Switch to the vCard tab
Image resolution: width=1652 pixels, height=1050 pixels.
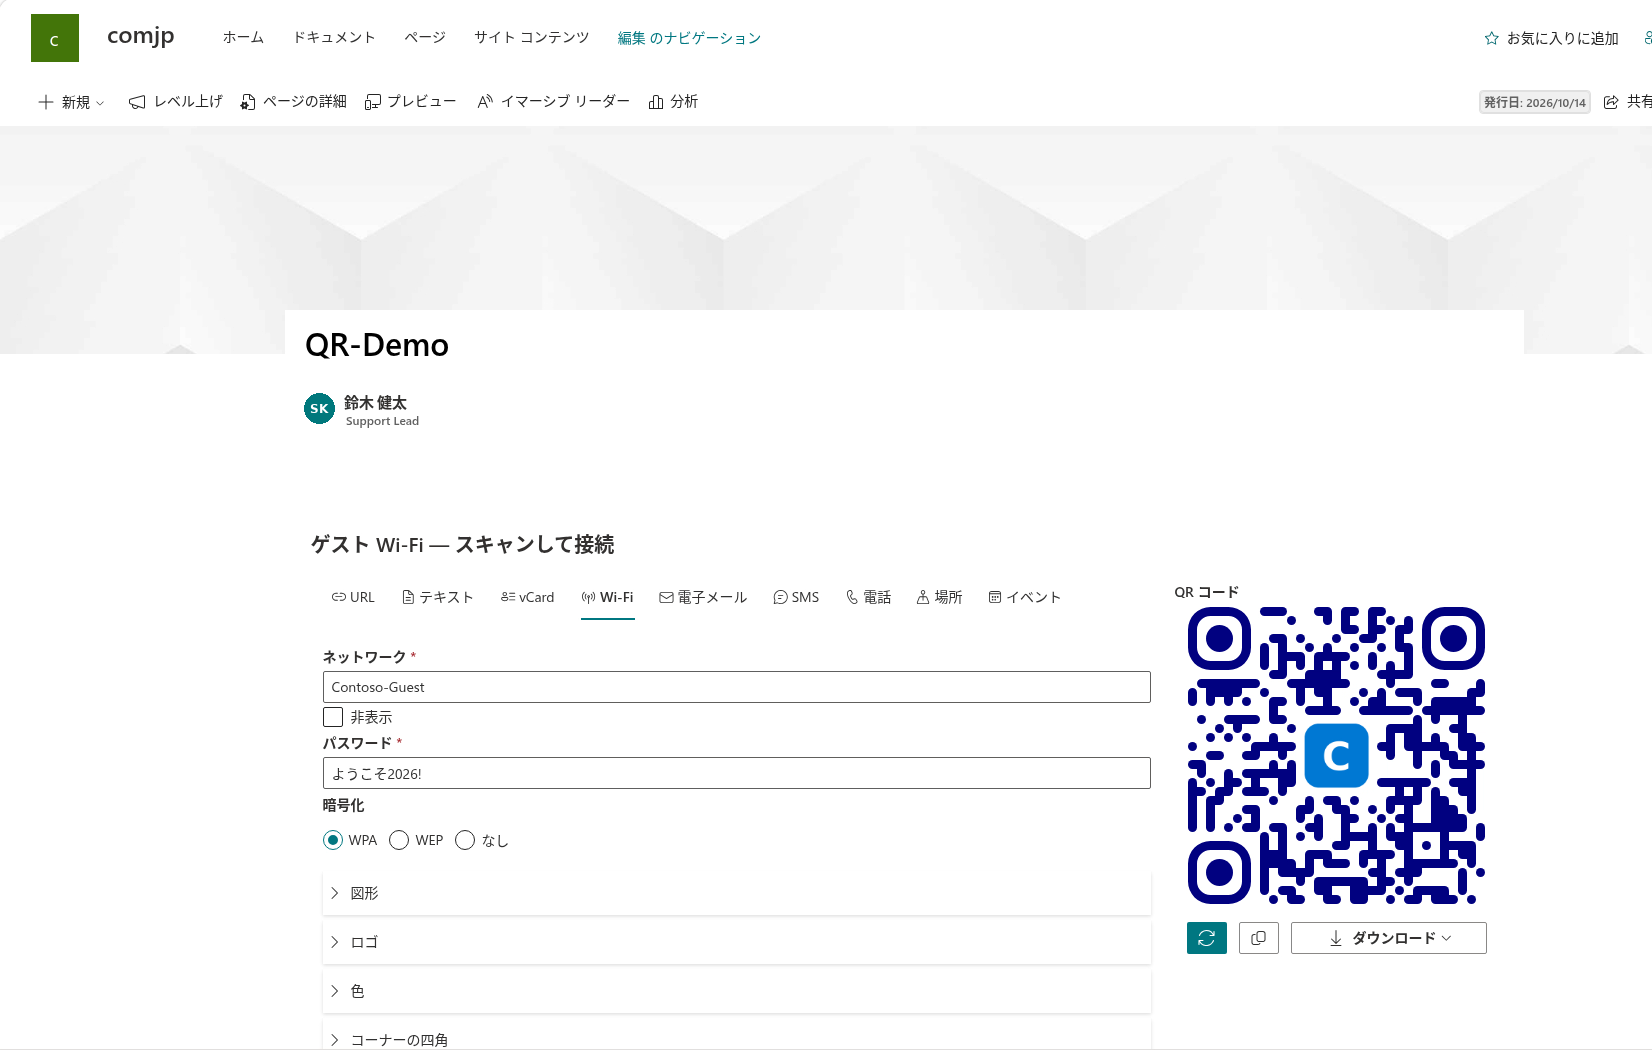click(x=528, y=597)
